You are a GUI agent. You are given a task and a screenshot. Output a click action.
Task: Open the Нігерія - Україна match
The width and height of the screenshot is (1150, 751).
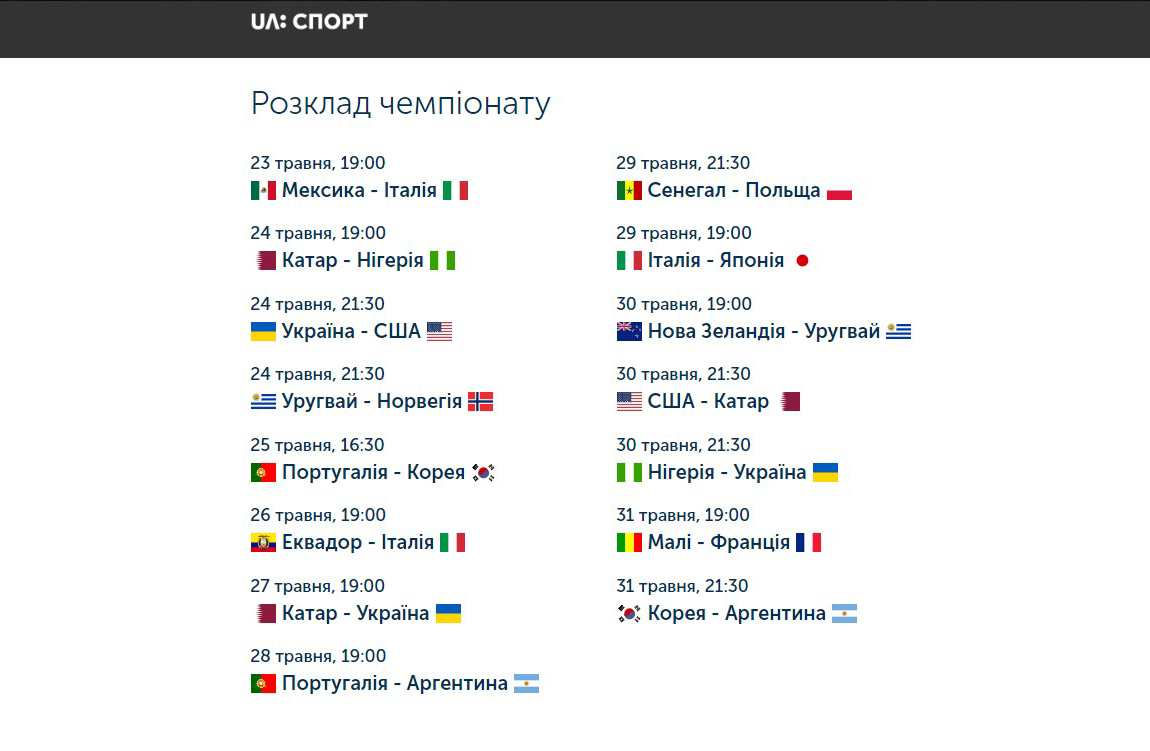click(x=727, y=472)
